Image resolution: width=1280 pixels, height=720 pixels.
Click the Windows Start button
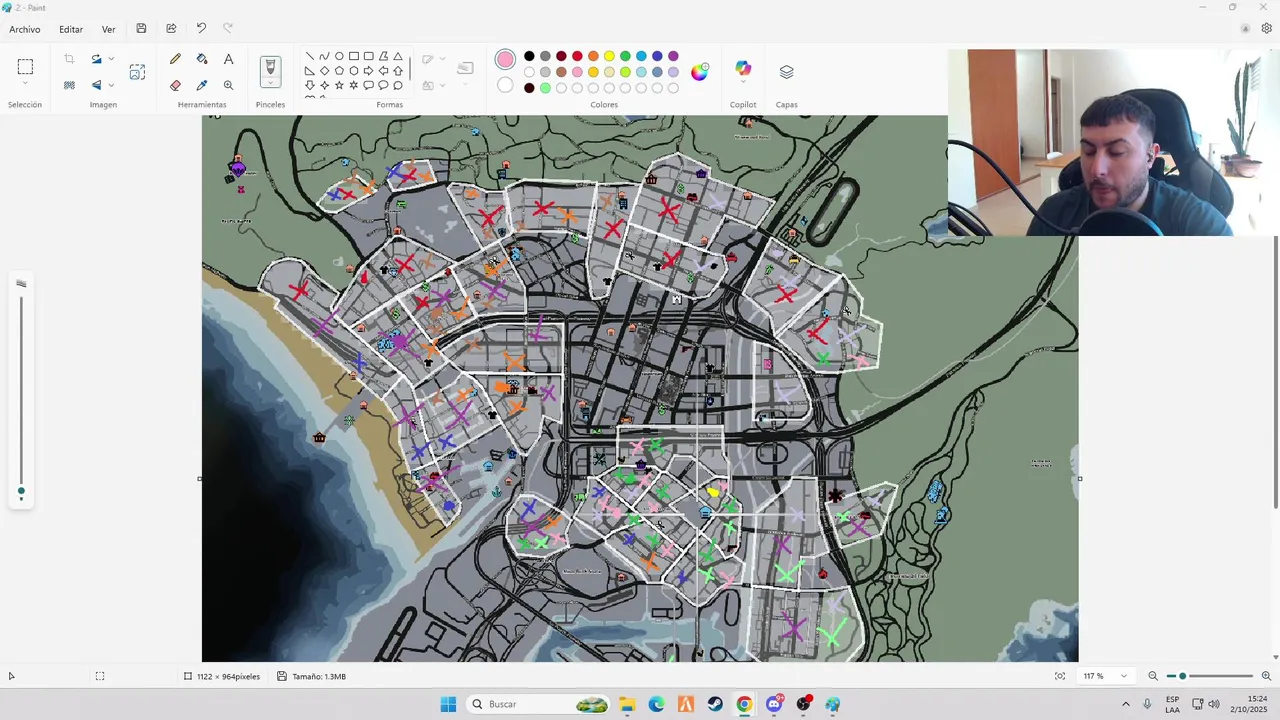click(x=448, y=704)
